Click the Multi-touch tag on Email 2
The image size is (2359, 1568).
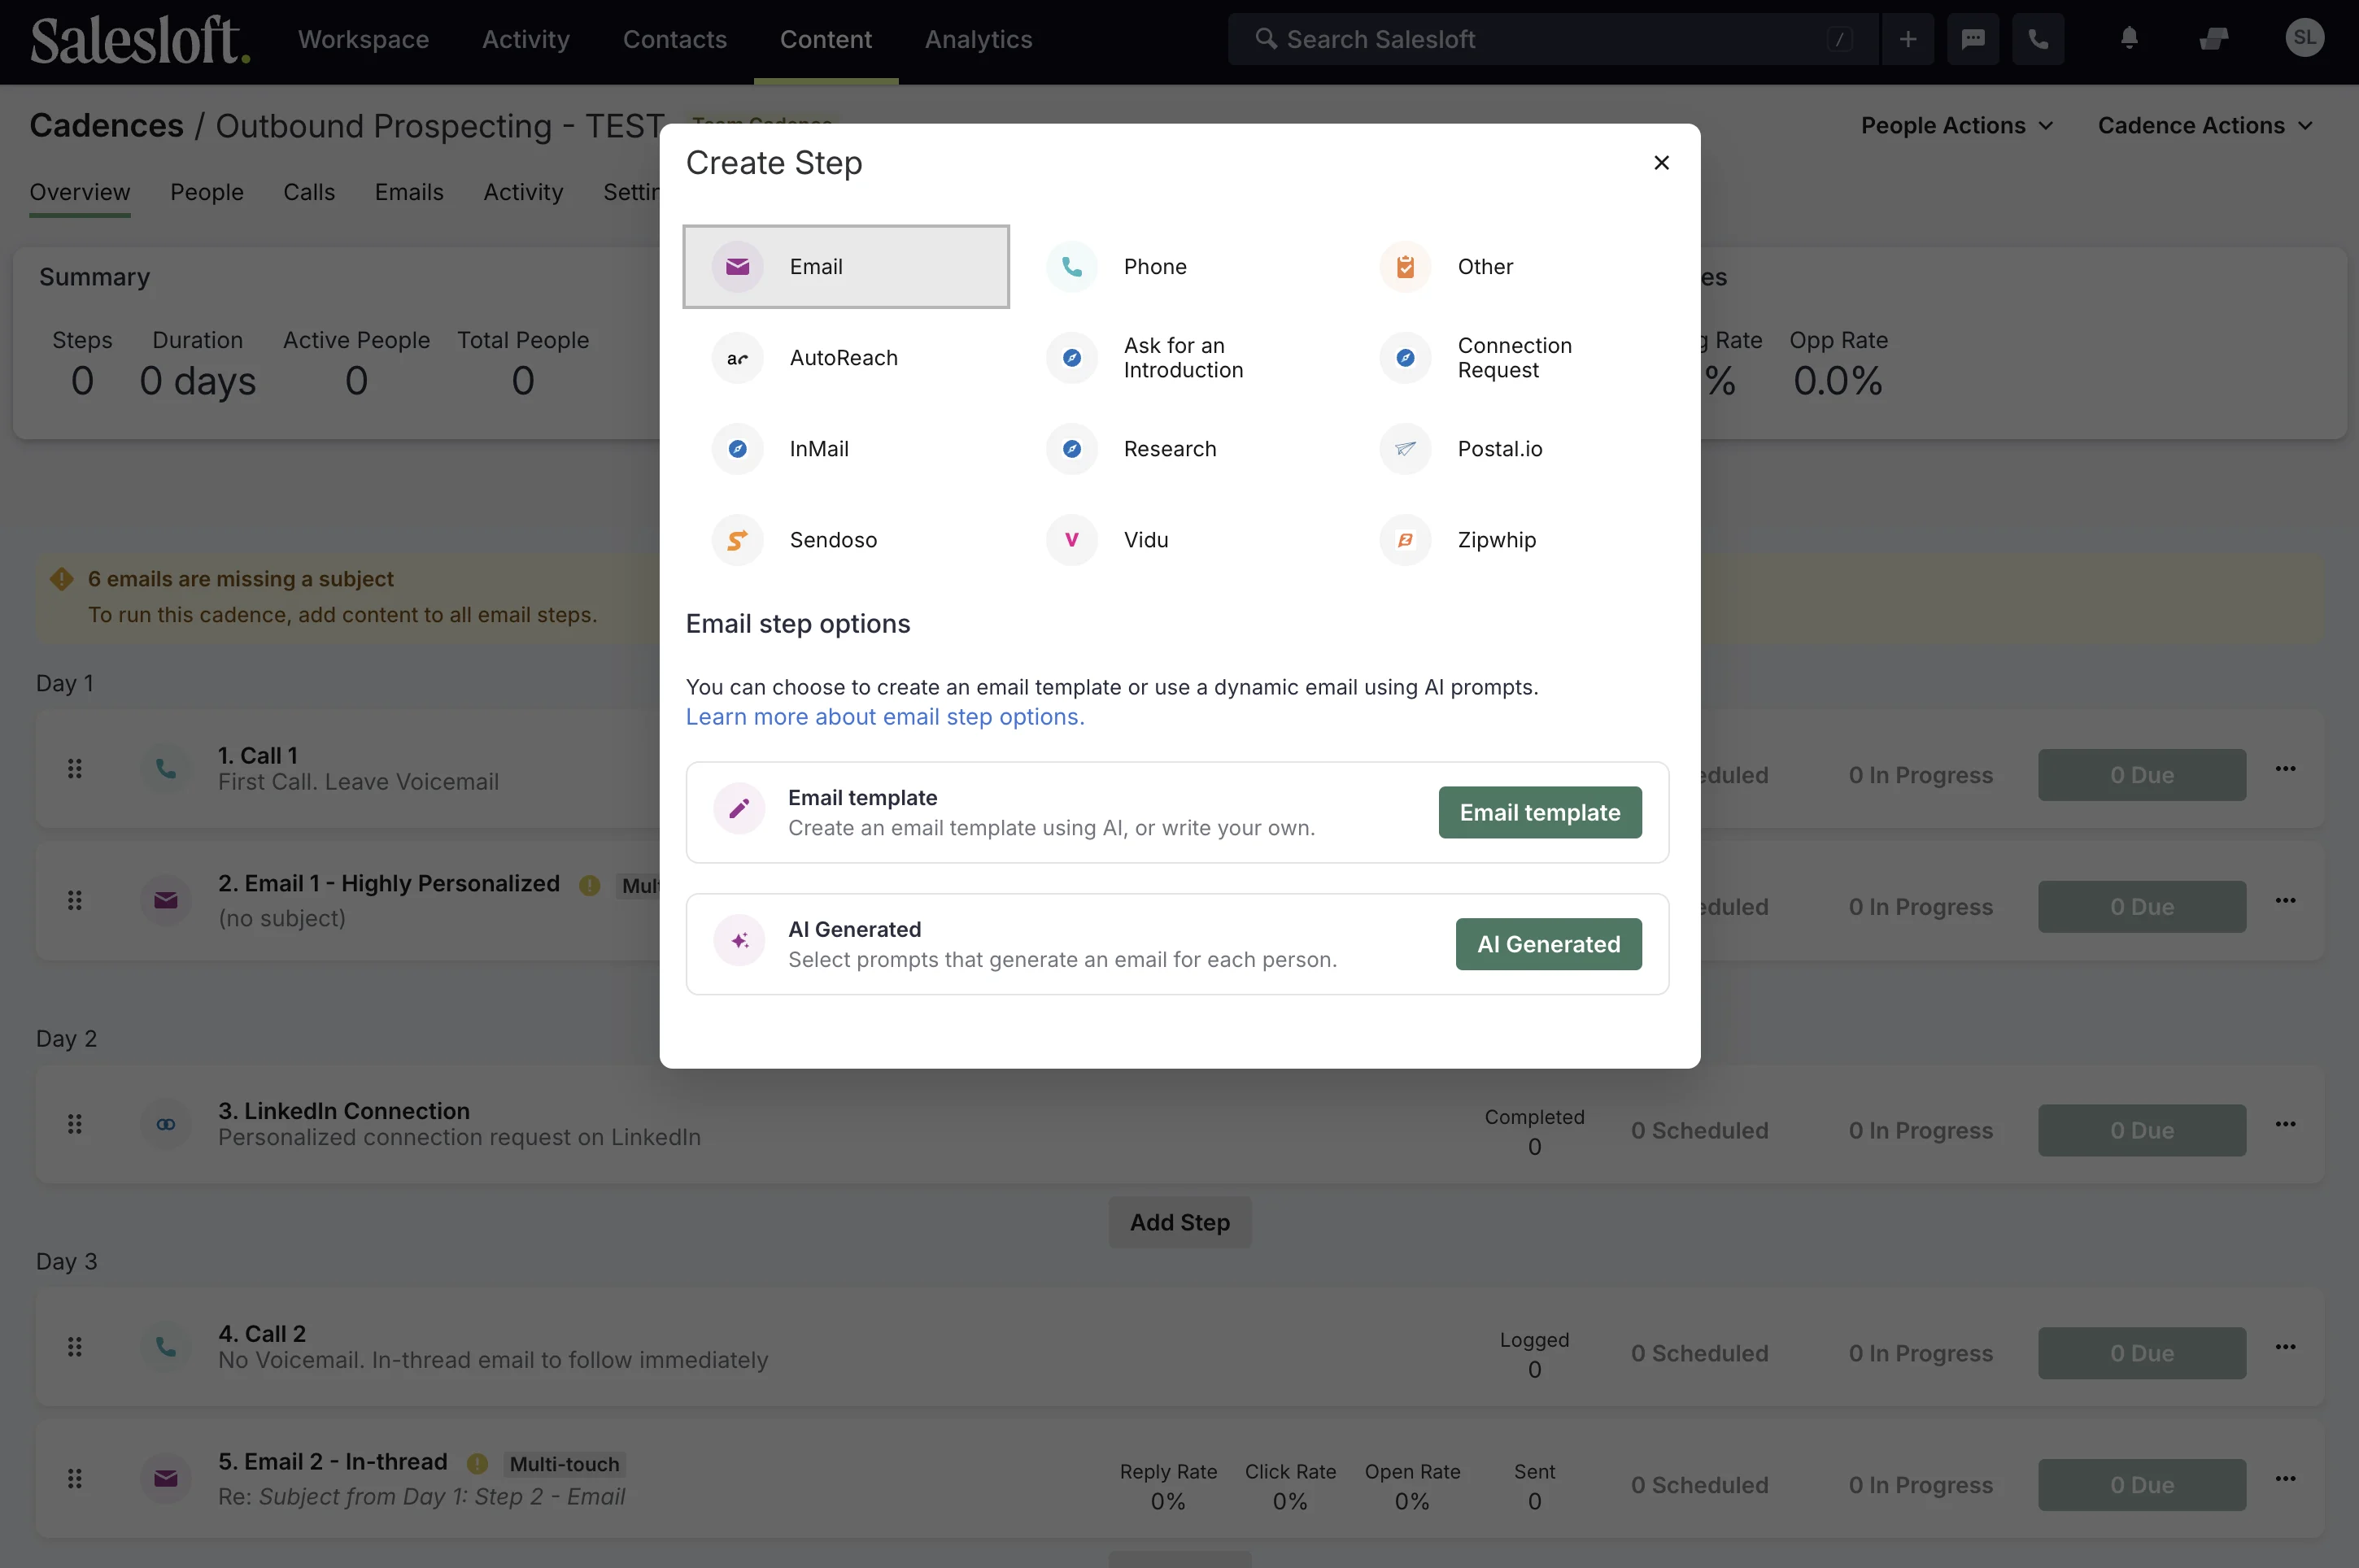pyautogui.click(x=564, y=1464)
